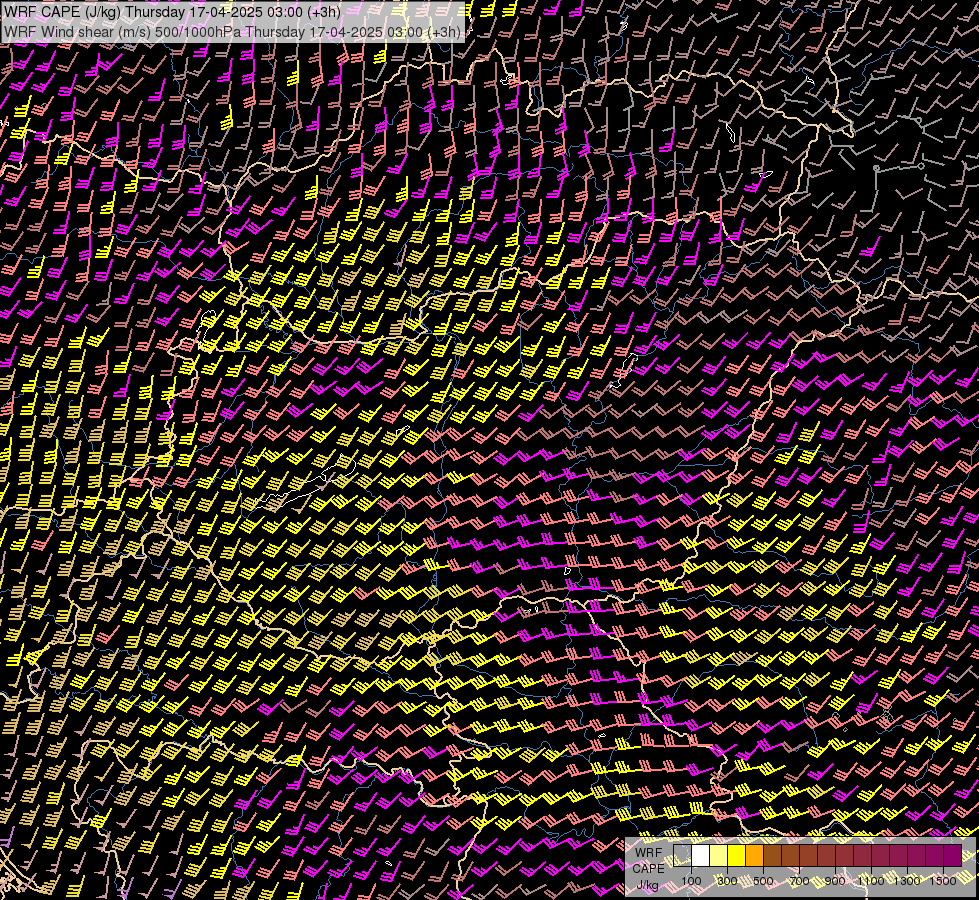
Task: Select the white CAPE legend swatch
Action: 701,855
